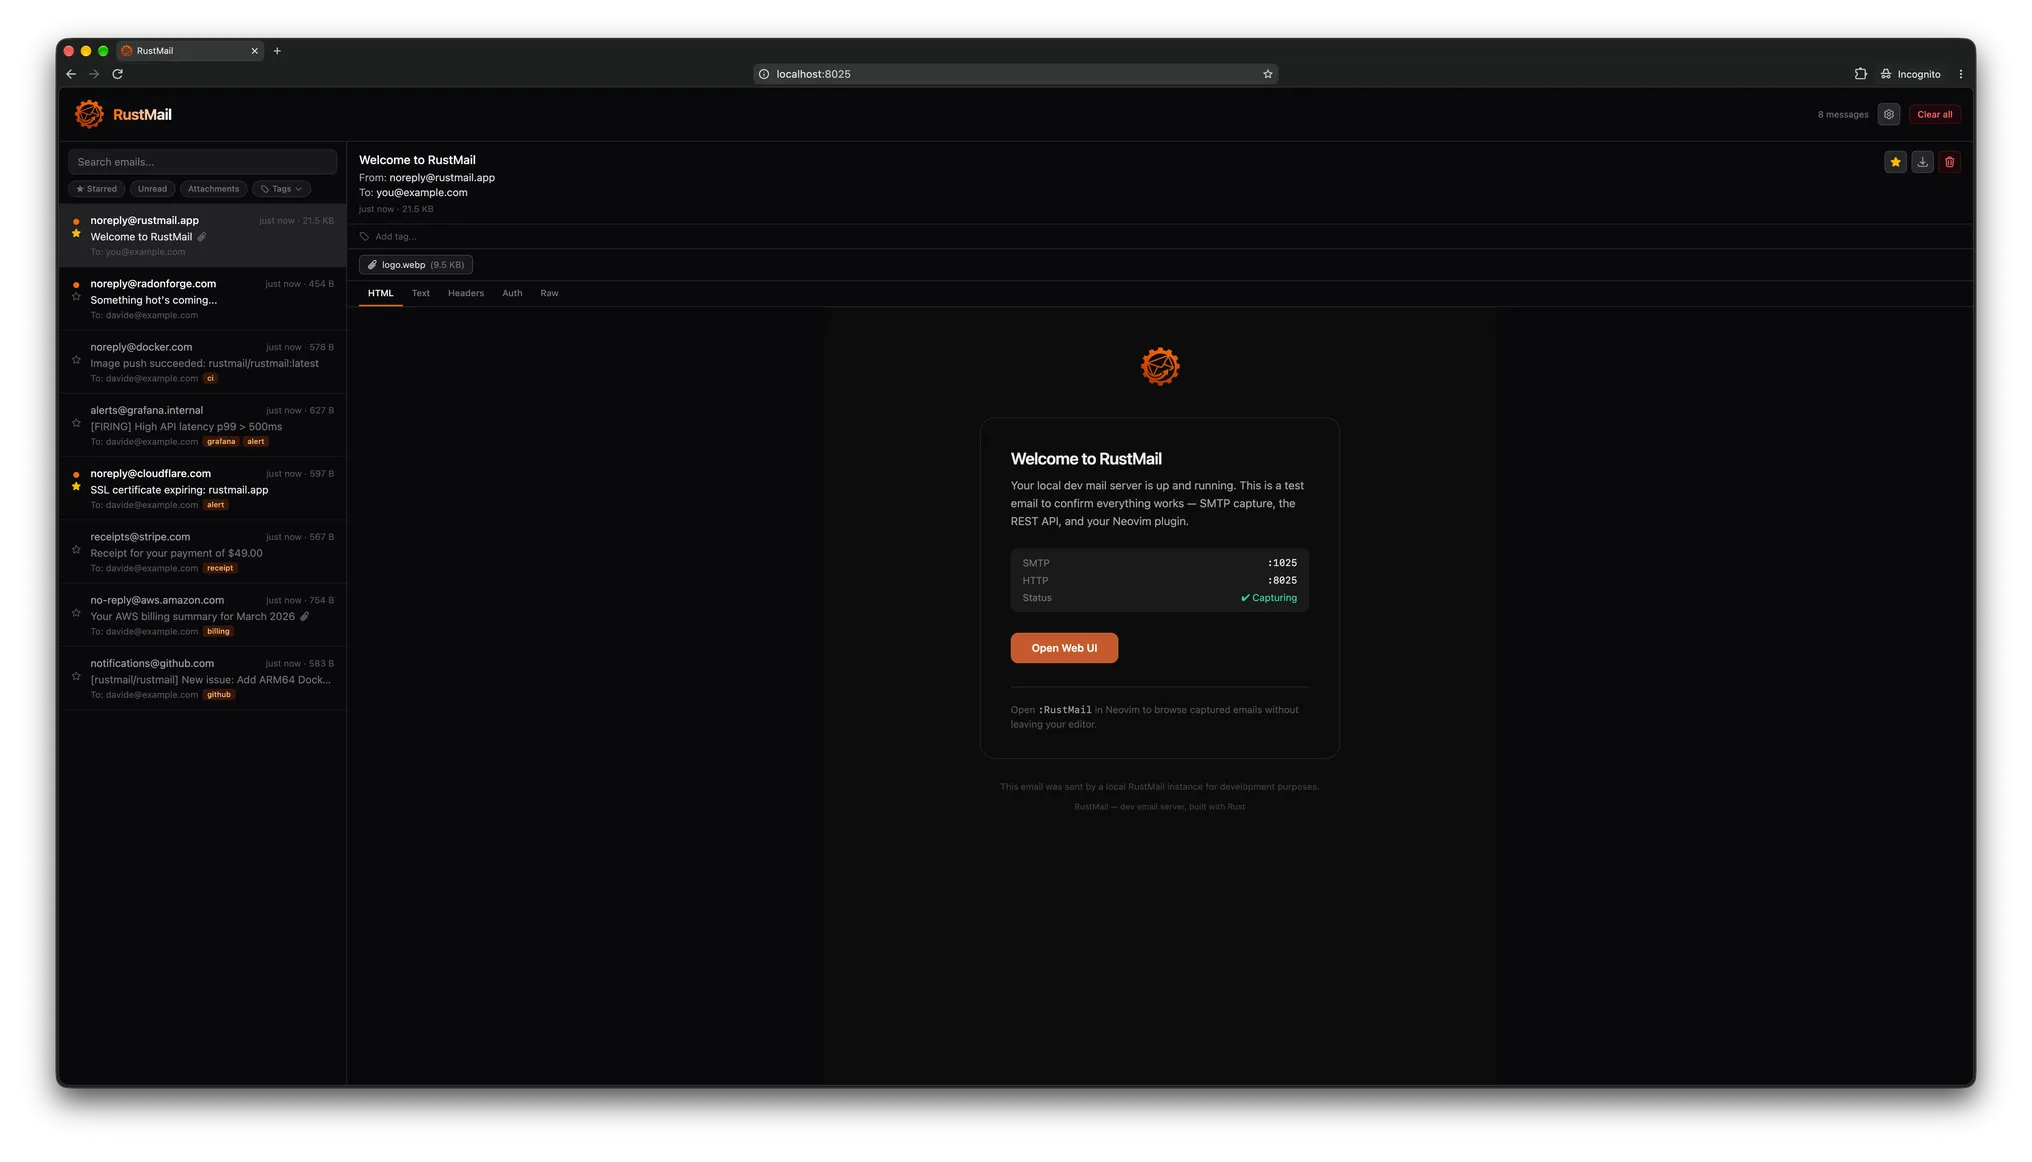Click alert tag on Grafana email
The image size is (2032, 1162).
click(256, 442)
